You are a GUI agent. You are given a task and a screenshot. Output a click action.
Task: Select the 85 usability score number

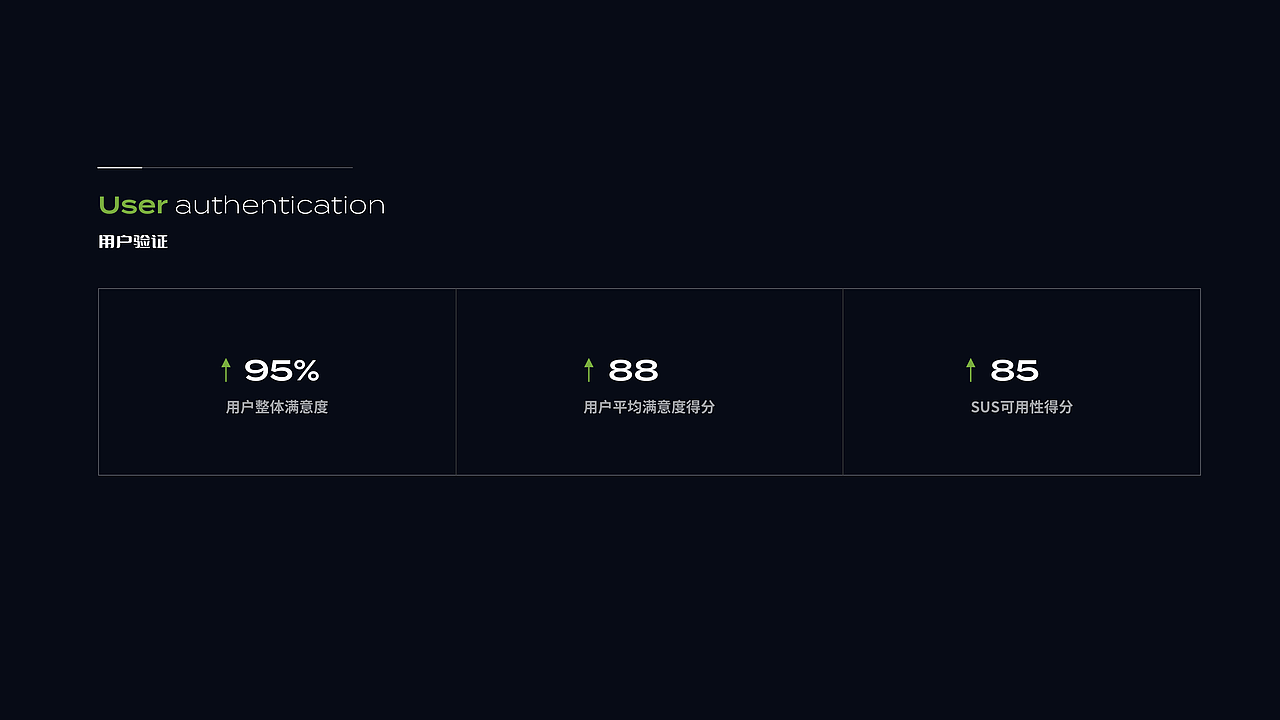(x=1014, y=371)
